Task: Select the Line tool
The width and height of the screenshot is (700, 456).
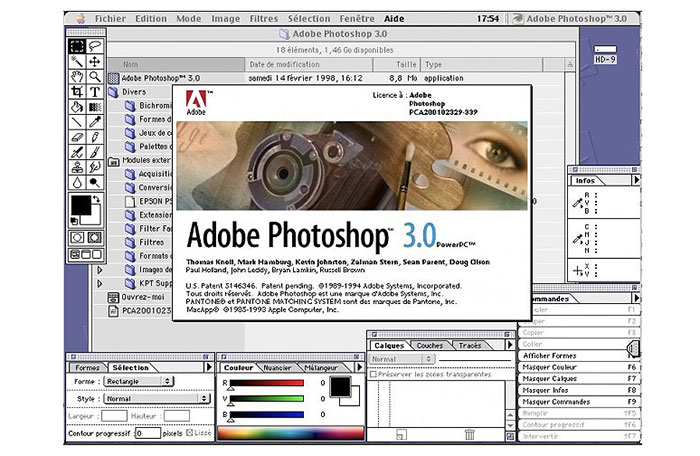Action: click(77, 122)
